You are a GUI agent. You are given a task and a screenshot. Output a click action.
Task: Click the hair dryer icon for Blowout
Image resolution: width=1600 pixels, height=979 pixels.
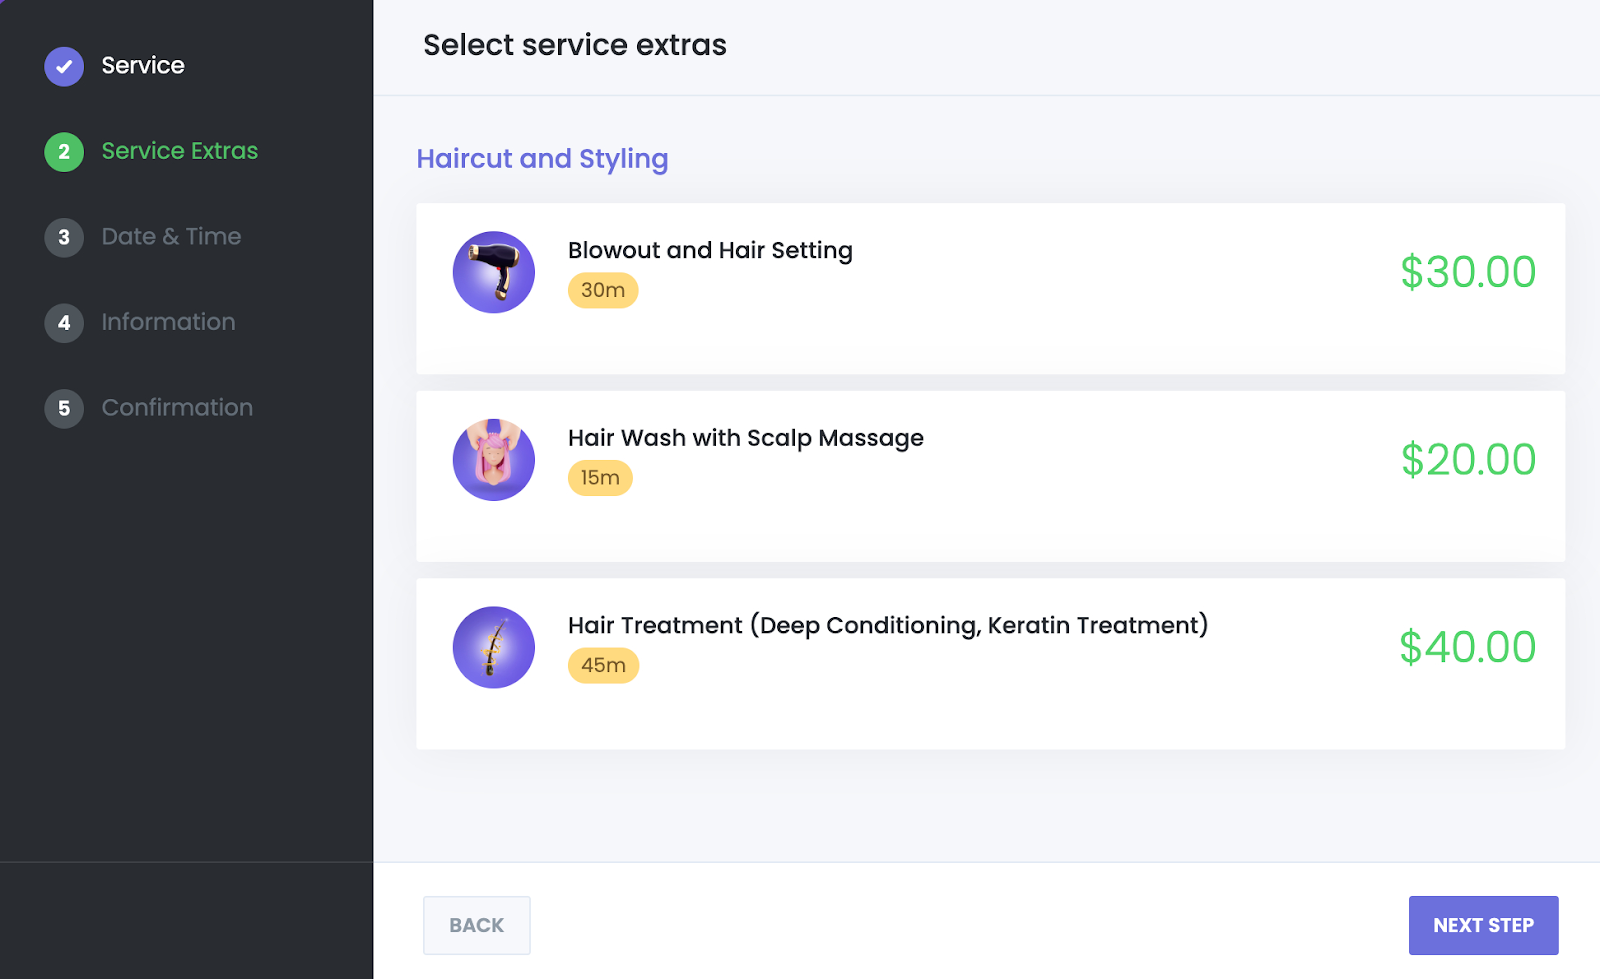[493, 272]
